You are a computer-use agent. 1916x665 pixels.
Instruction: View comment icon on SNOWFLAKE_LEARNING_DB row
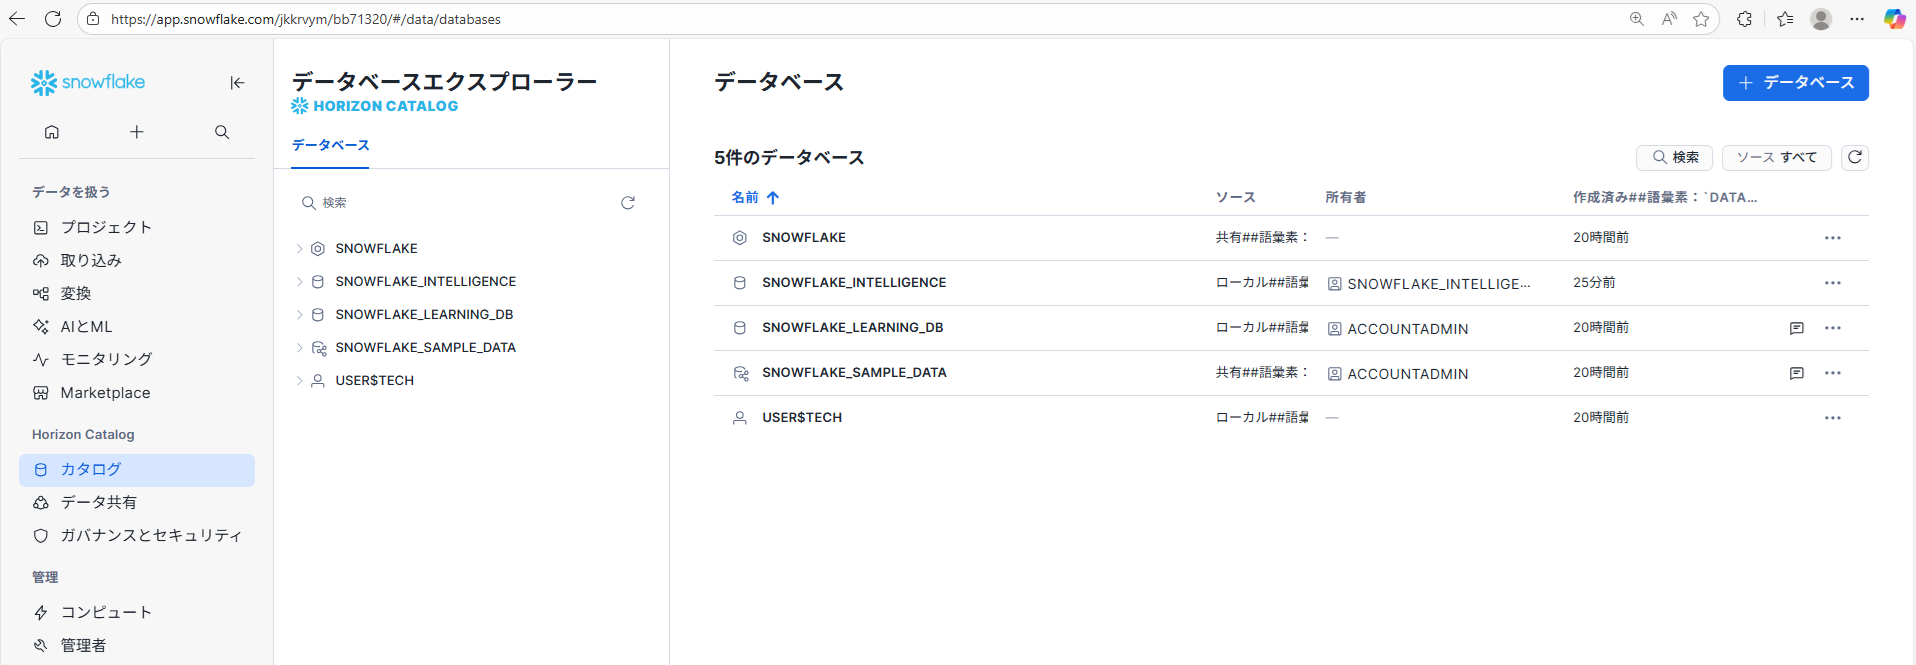(x=1797, y=328)
